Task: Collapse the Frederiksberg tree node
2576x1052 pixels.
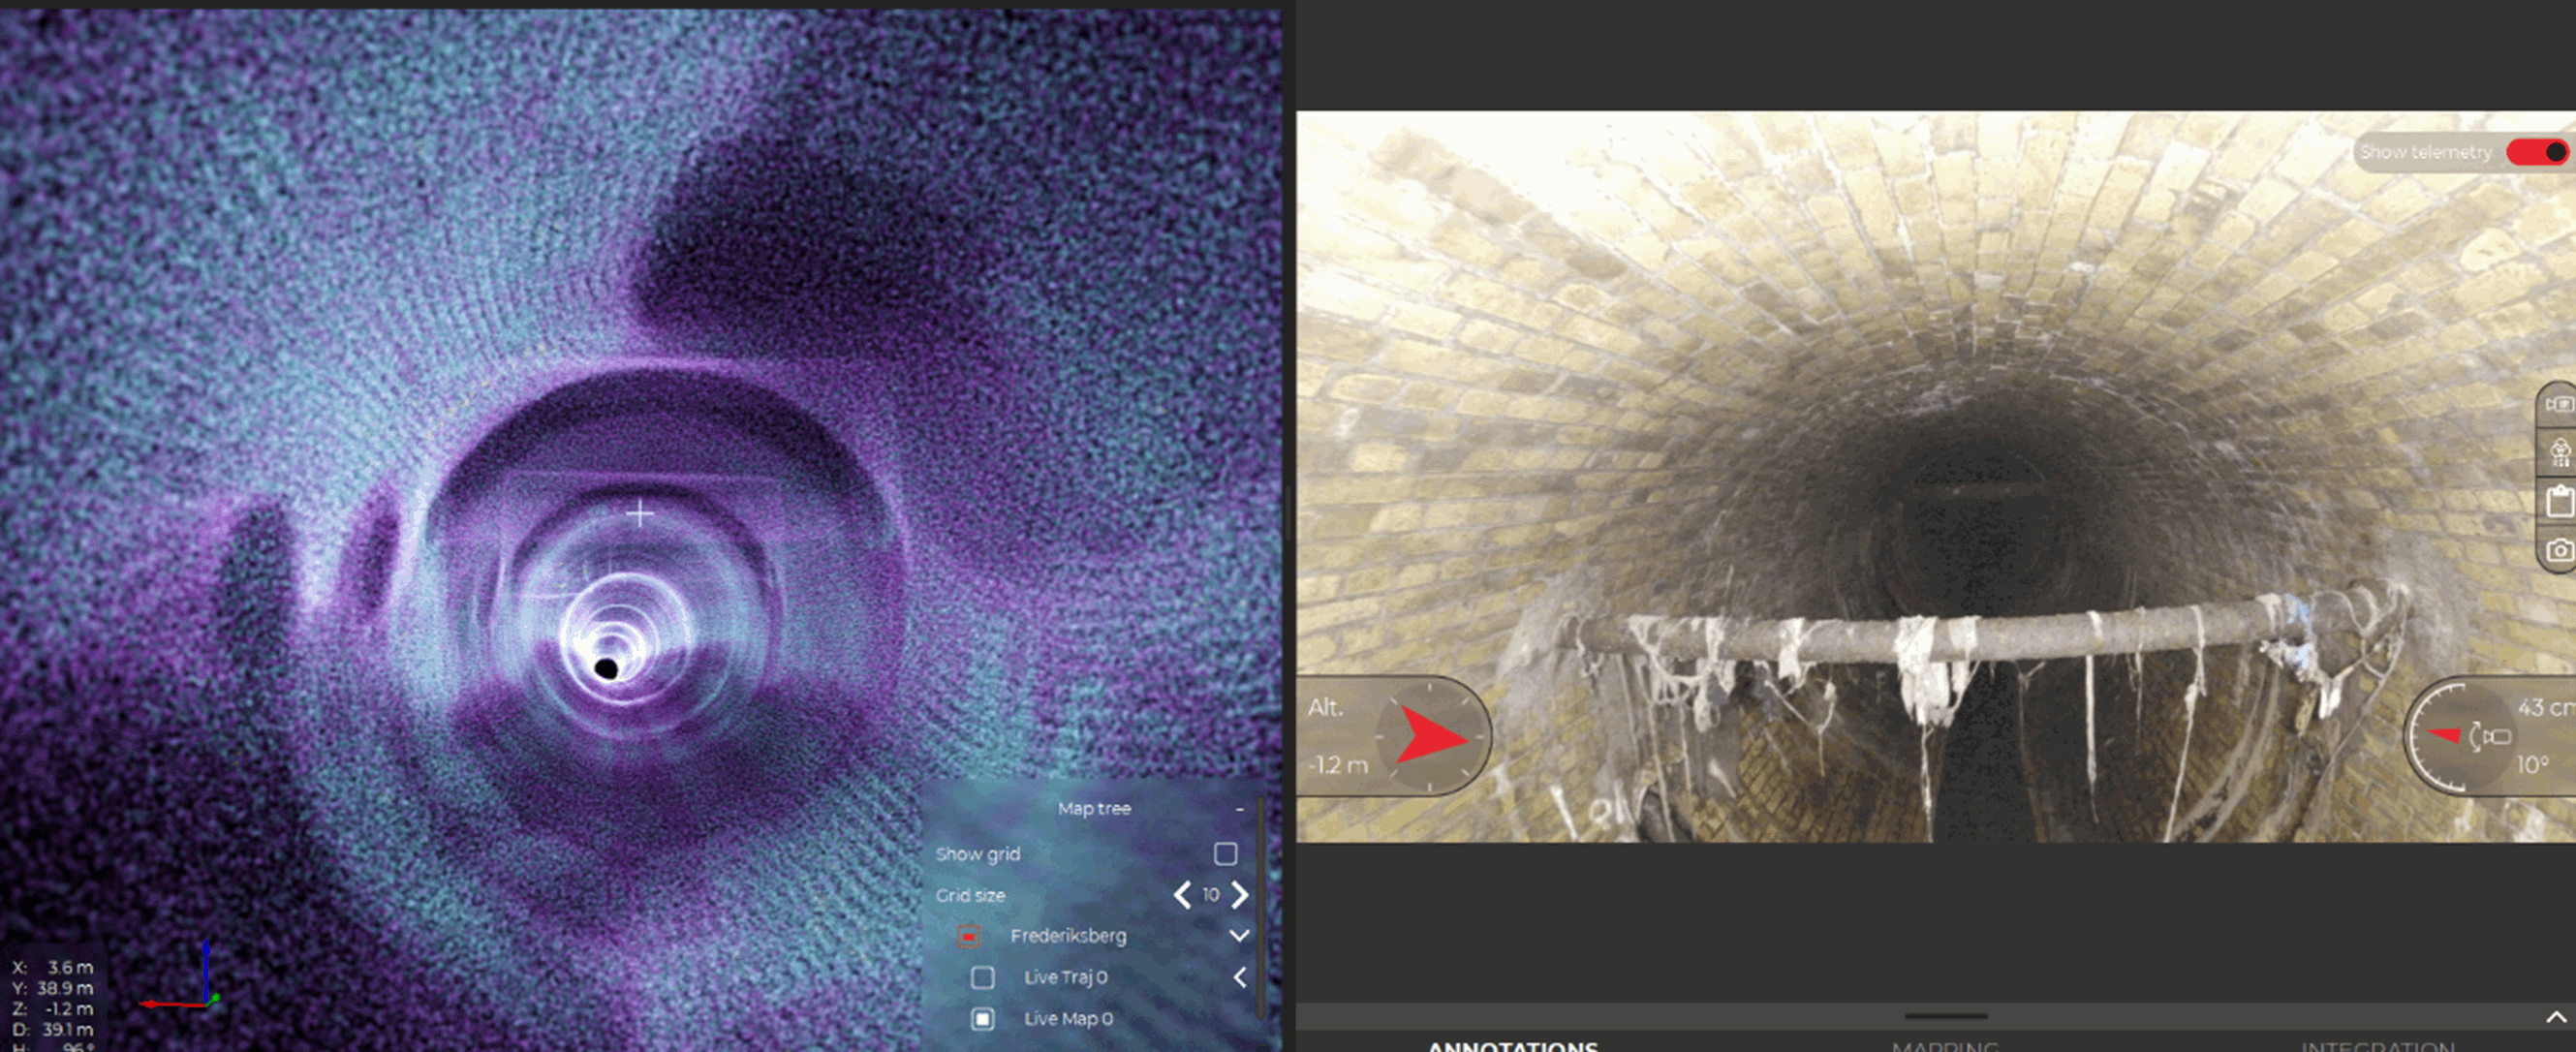Action: 1239,936
